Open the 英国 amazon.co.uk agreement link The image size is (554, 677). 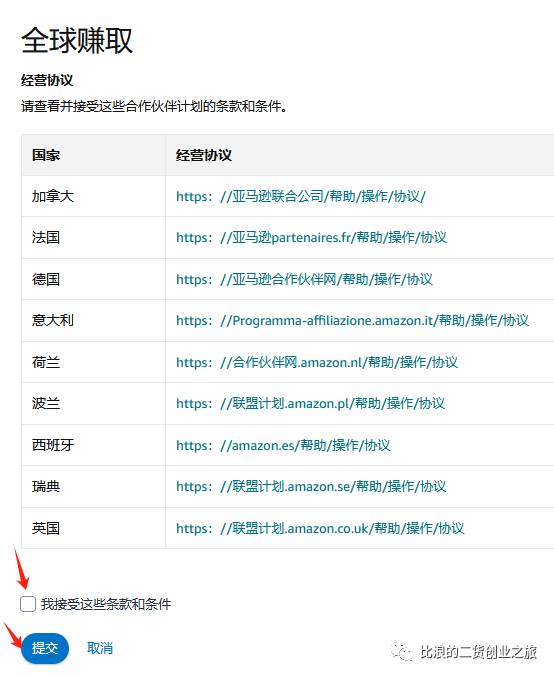click(320, 528)
